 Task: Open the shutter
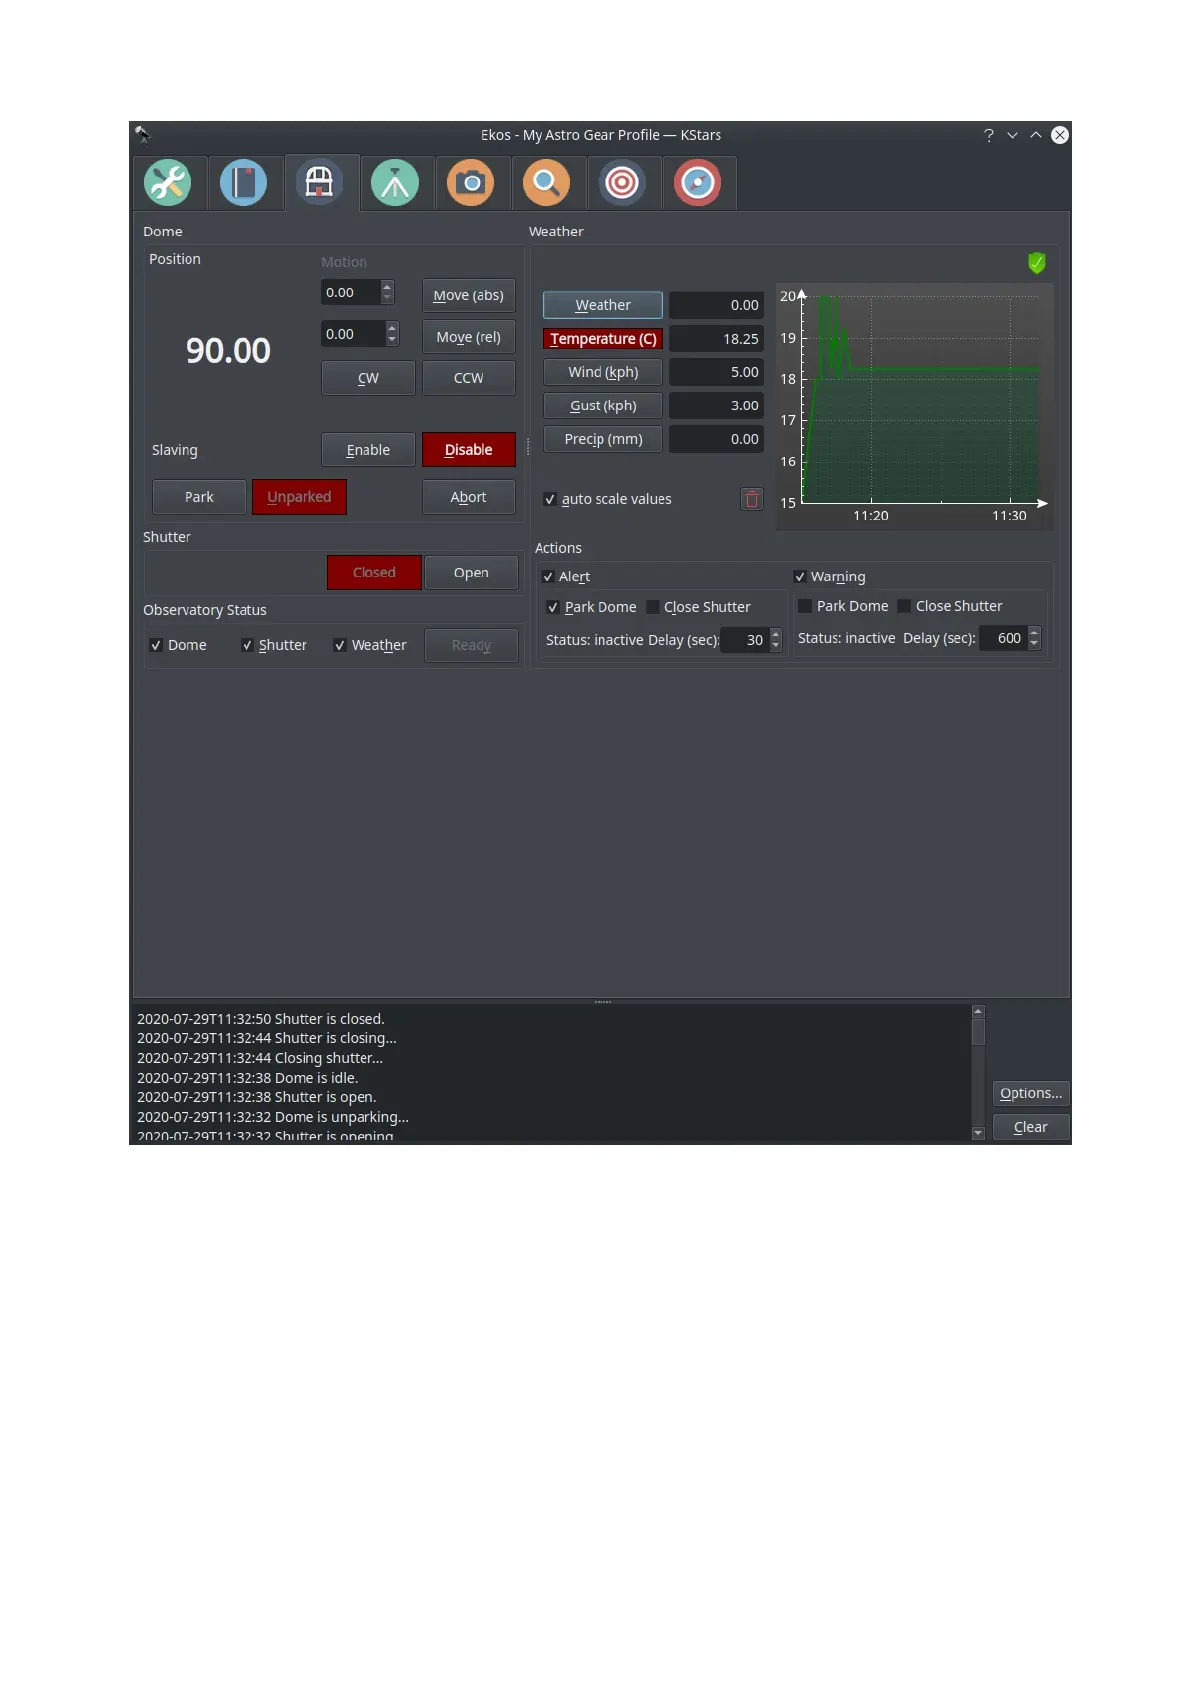click(471, 572)
